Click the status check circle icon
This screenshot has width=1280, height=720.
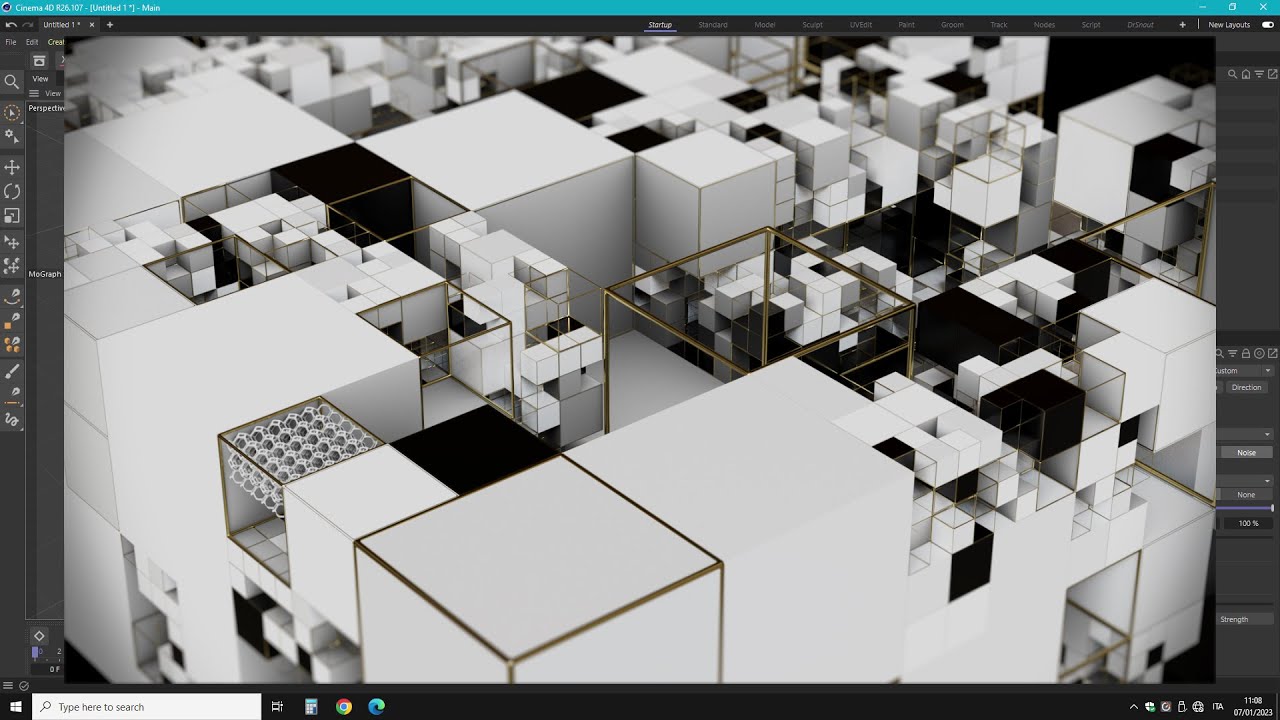(24, 686)
